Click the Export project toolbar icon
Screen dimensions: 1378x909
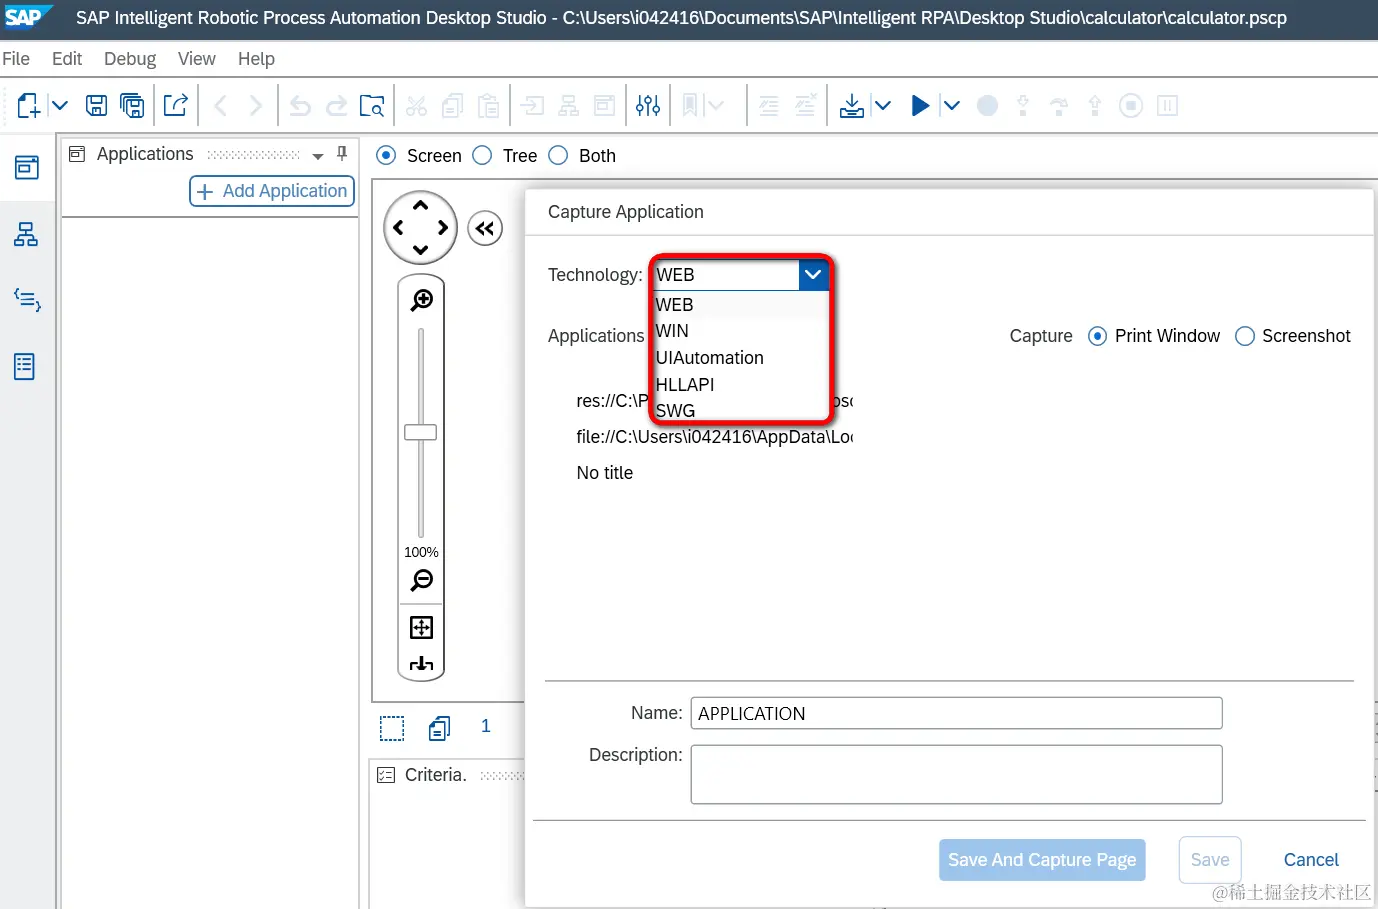[176, 105]
